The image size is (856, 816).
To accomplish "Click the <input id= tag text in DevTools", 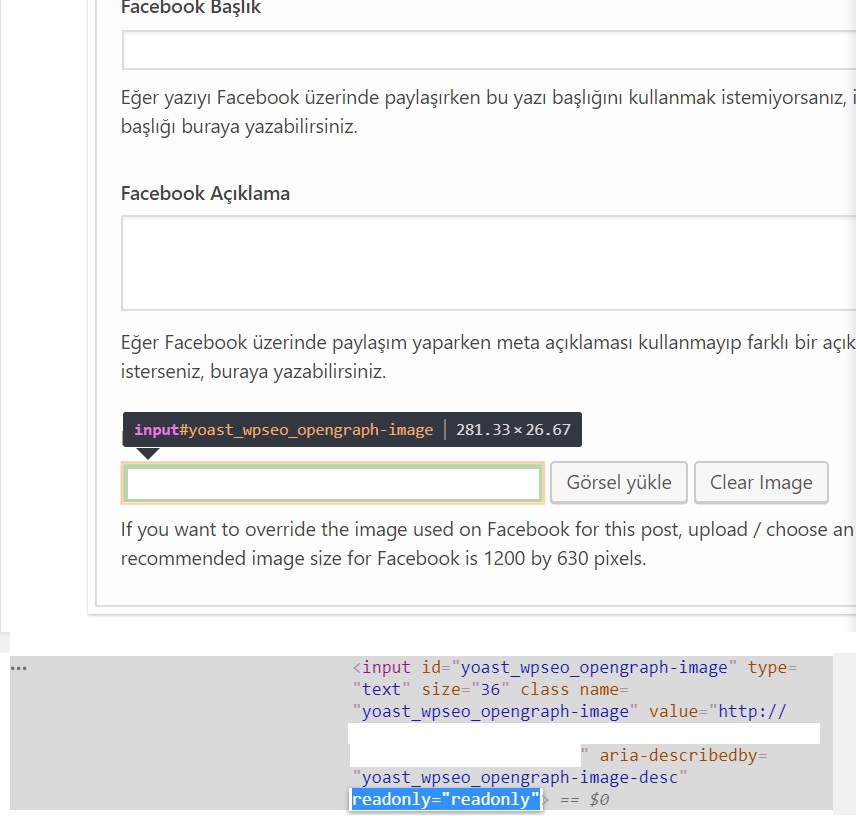I will 401,668.
